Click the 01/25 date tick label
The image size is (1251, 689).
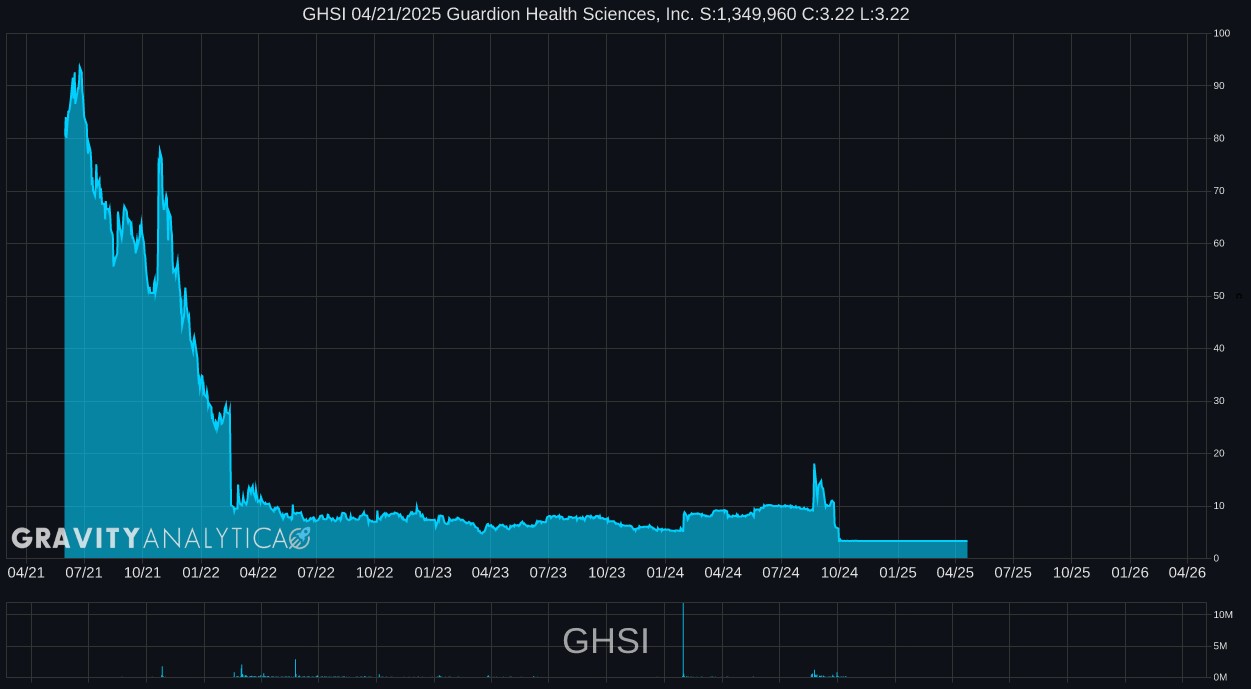898,573
